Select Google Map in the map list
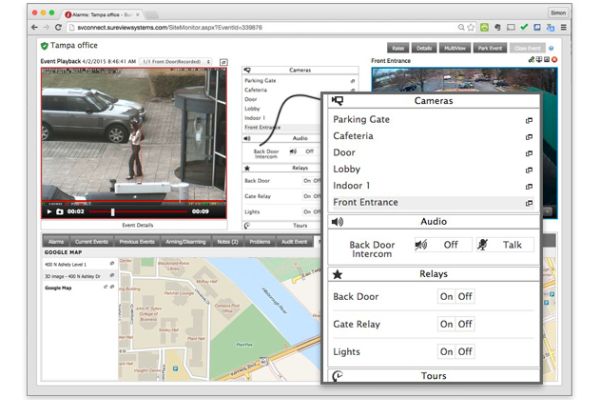Viewport: 600px width, 400px height. (58, 288)
